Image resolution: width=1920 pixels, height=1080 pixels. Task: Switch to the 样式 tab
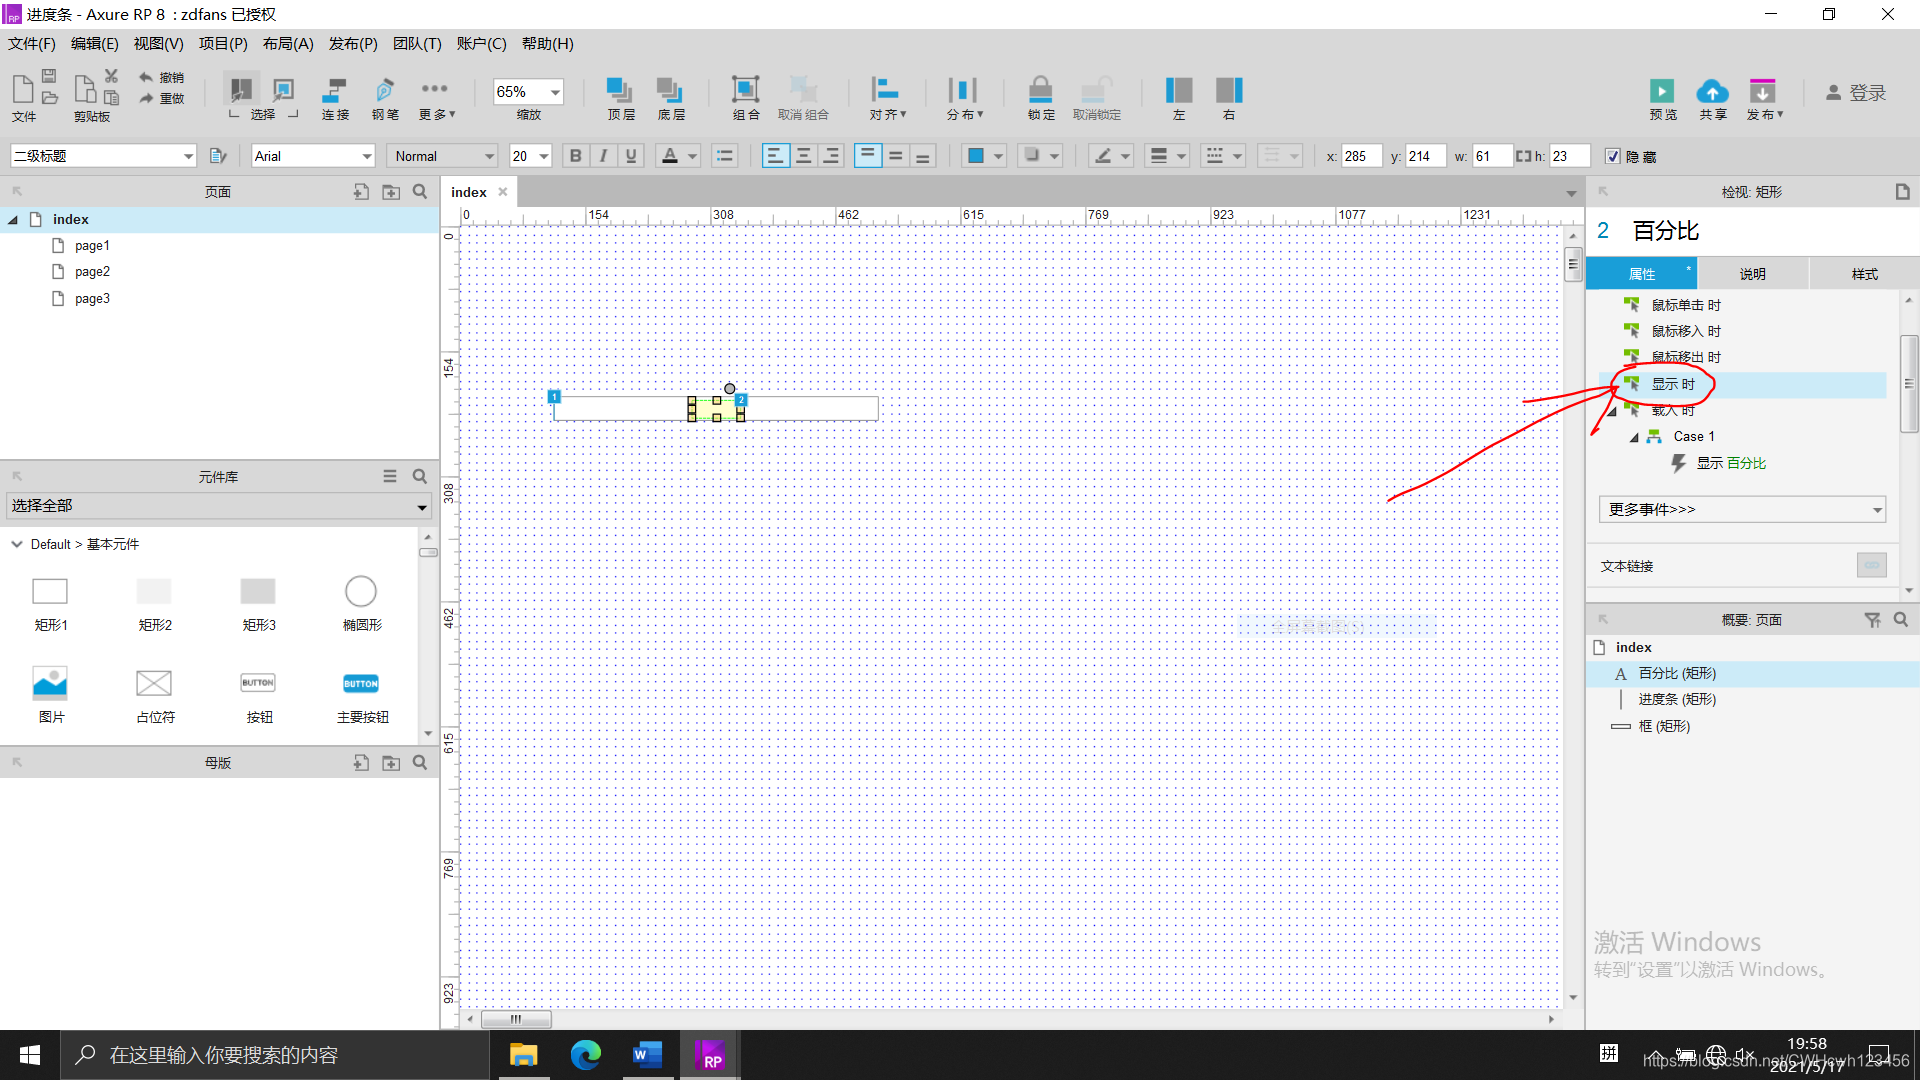click(1864, 274)
